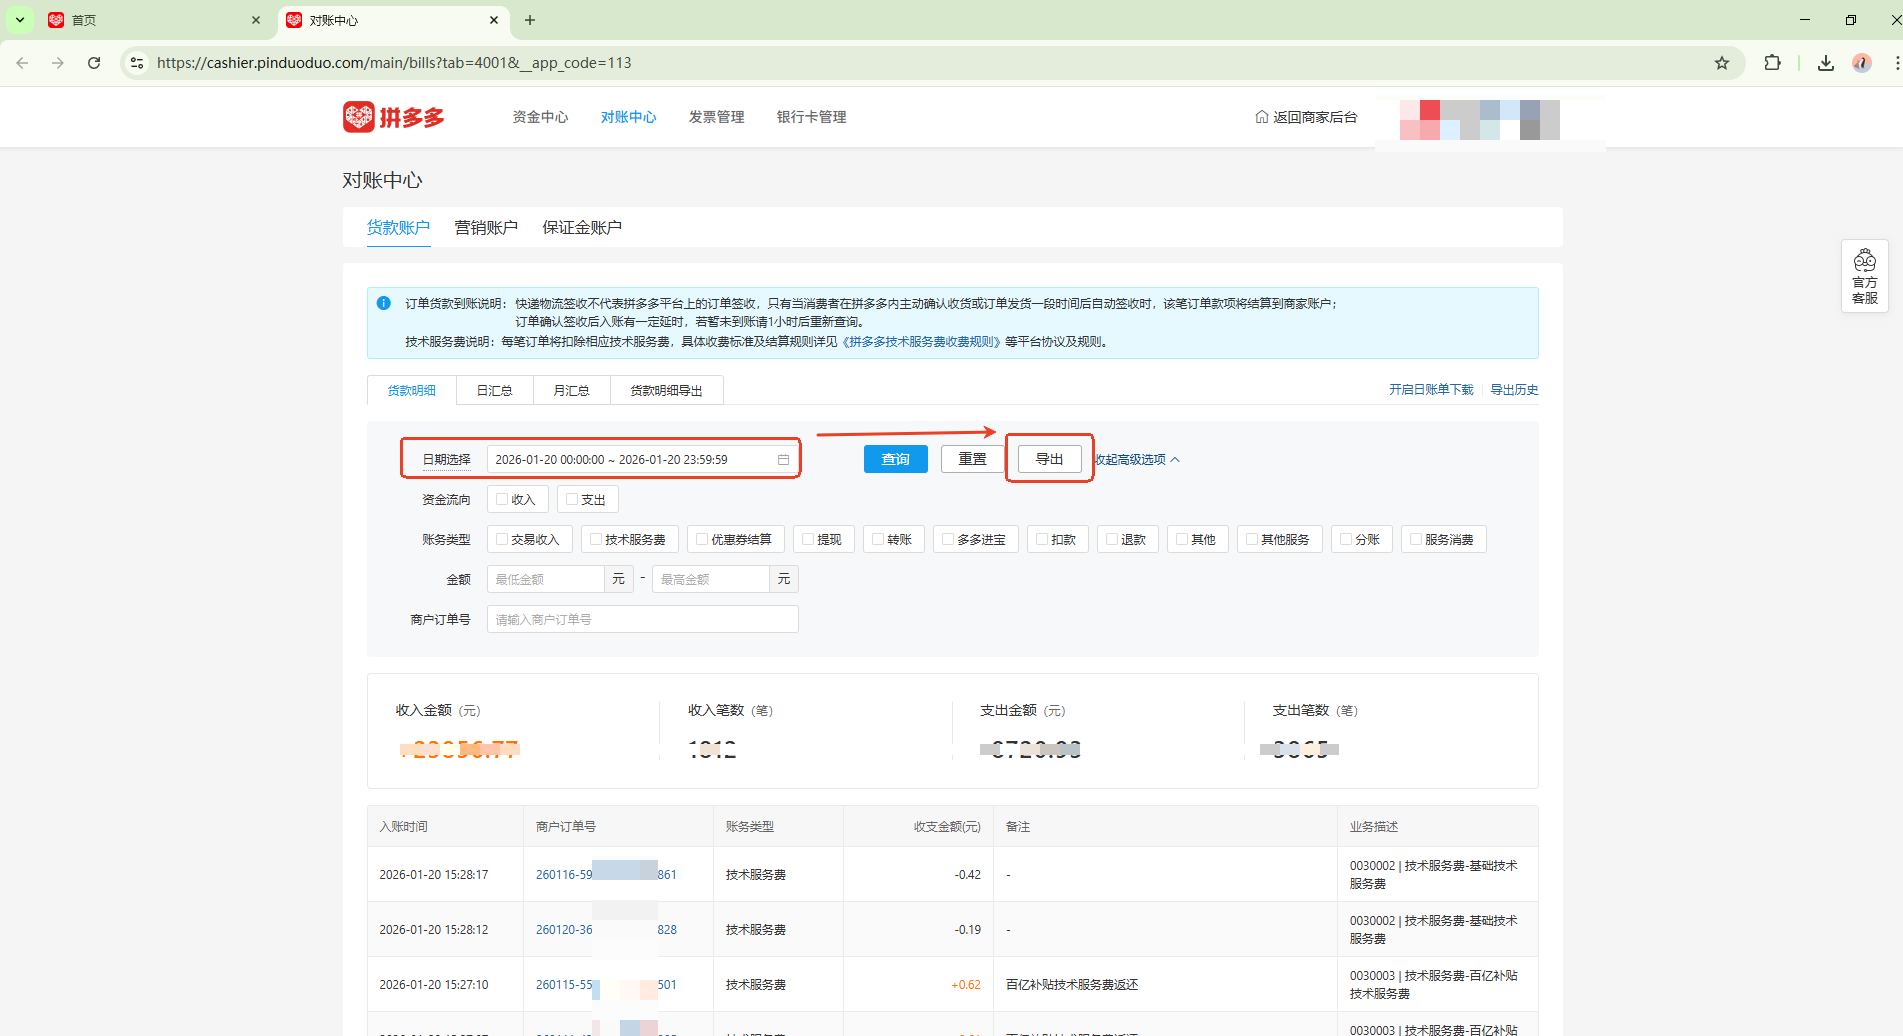
Task: Check the 服务消费 bill type
Action: point(1416,539)
